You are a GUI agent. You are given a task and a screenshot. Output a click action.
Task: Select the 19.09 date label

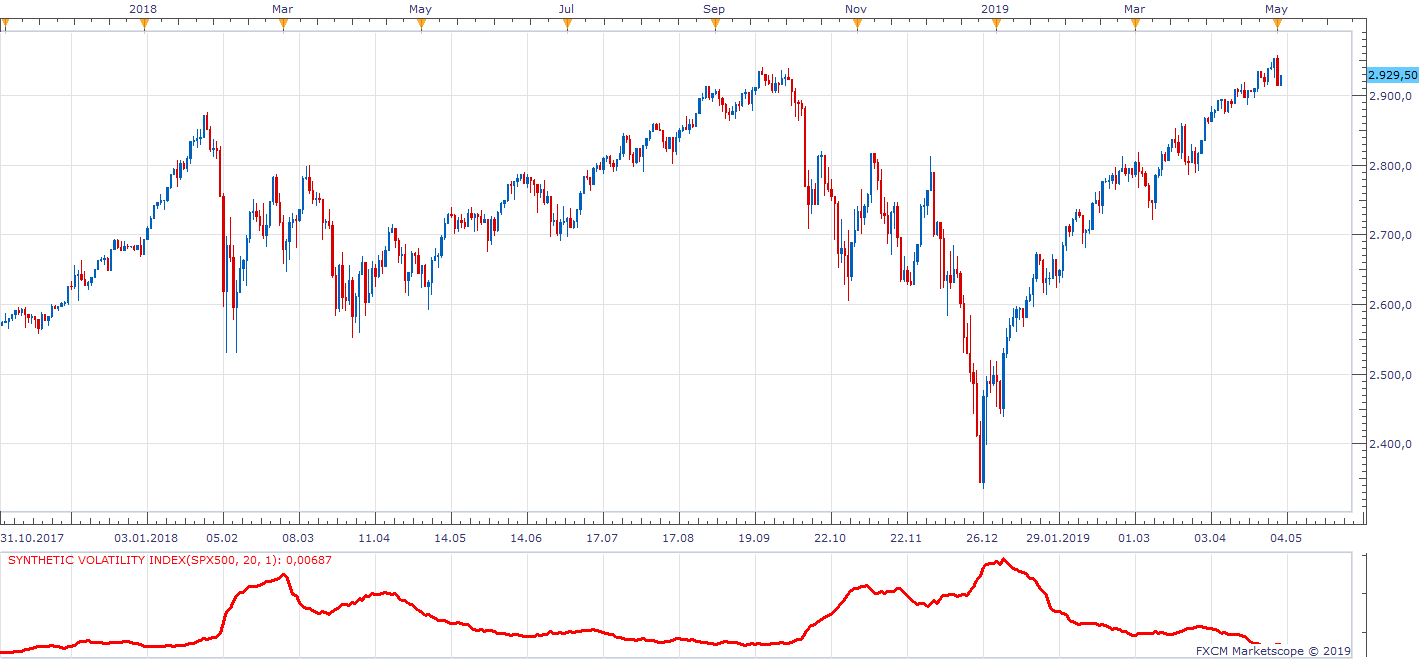pos(754,538)
